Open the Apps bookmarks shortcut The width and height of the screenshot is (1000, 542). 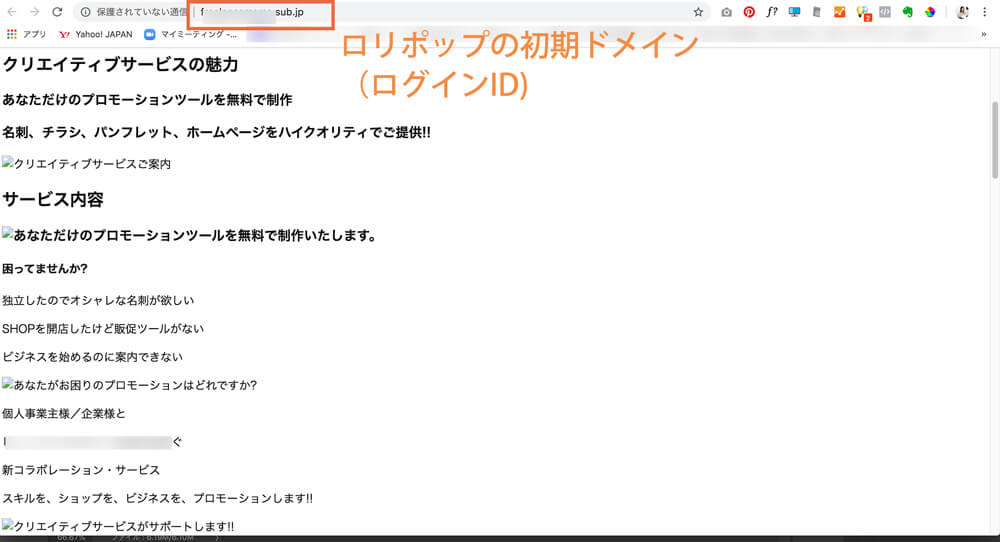pyautogui.click(x=26, y=34)
